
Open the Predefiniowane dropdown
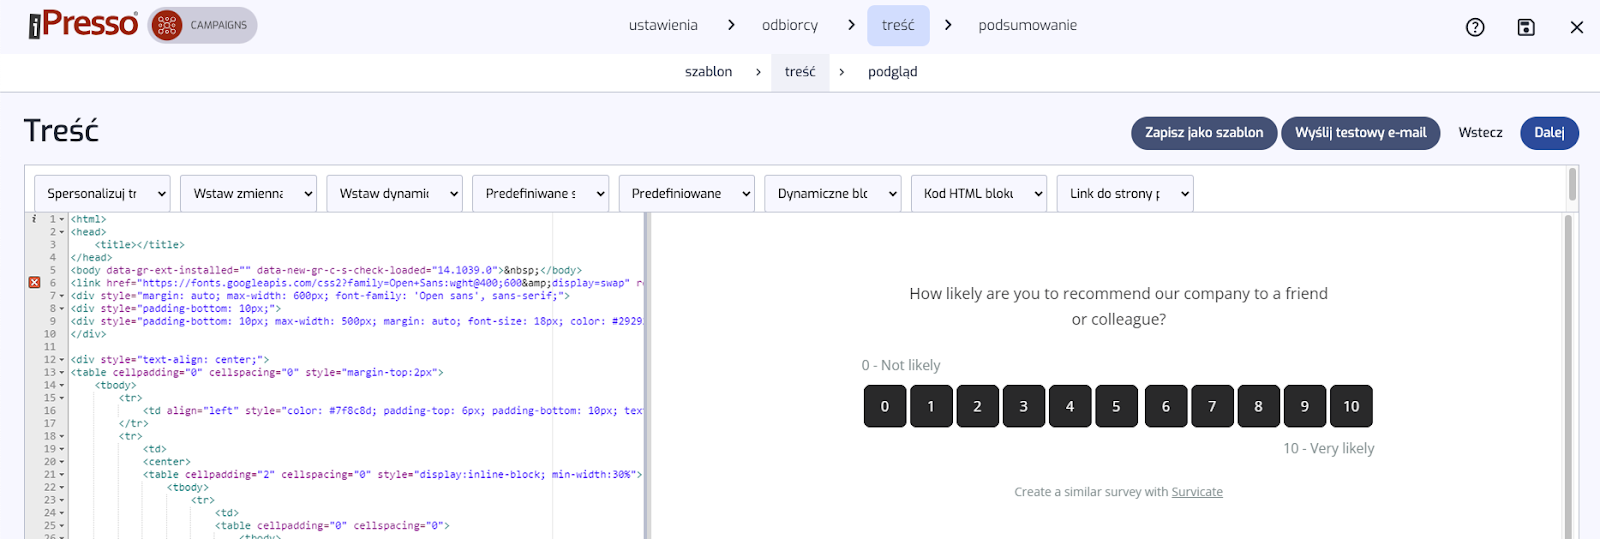(686, 193)
